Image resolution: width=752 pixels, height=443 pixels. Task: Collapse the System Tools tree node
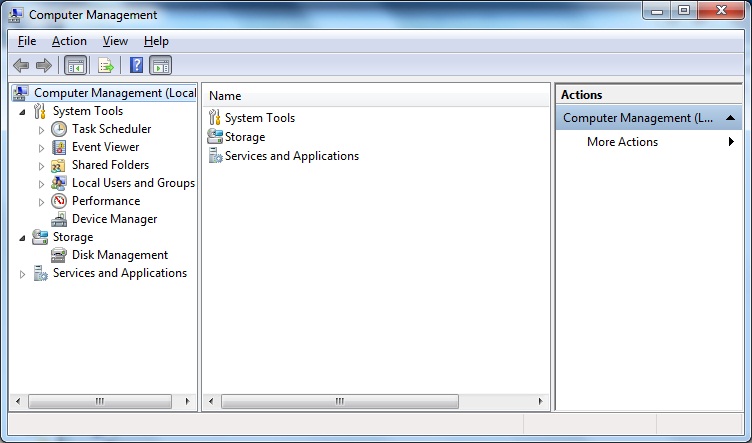(x=23, y=112)
